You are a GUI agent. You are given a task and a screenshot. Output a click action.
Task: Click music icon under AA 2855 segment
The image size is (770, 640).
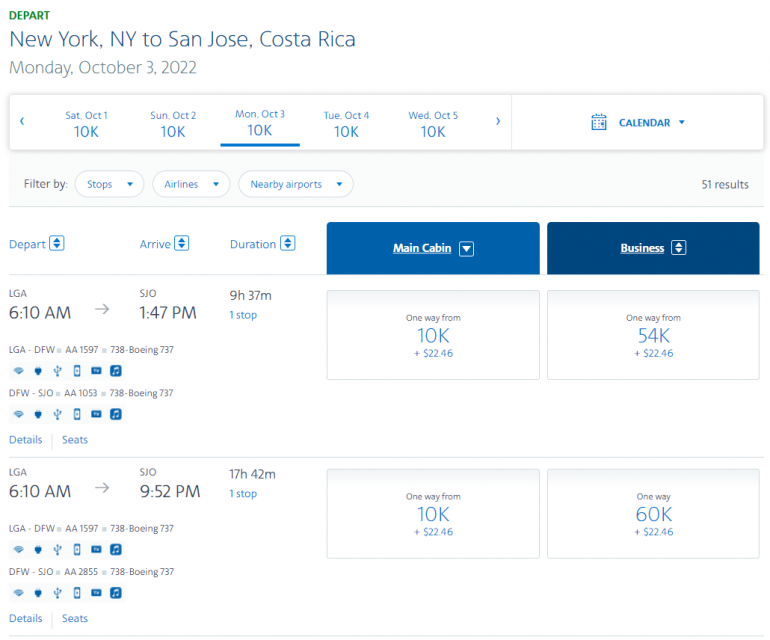pyautogui.click(x=116, y=592)
